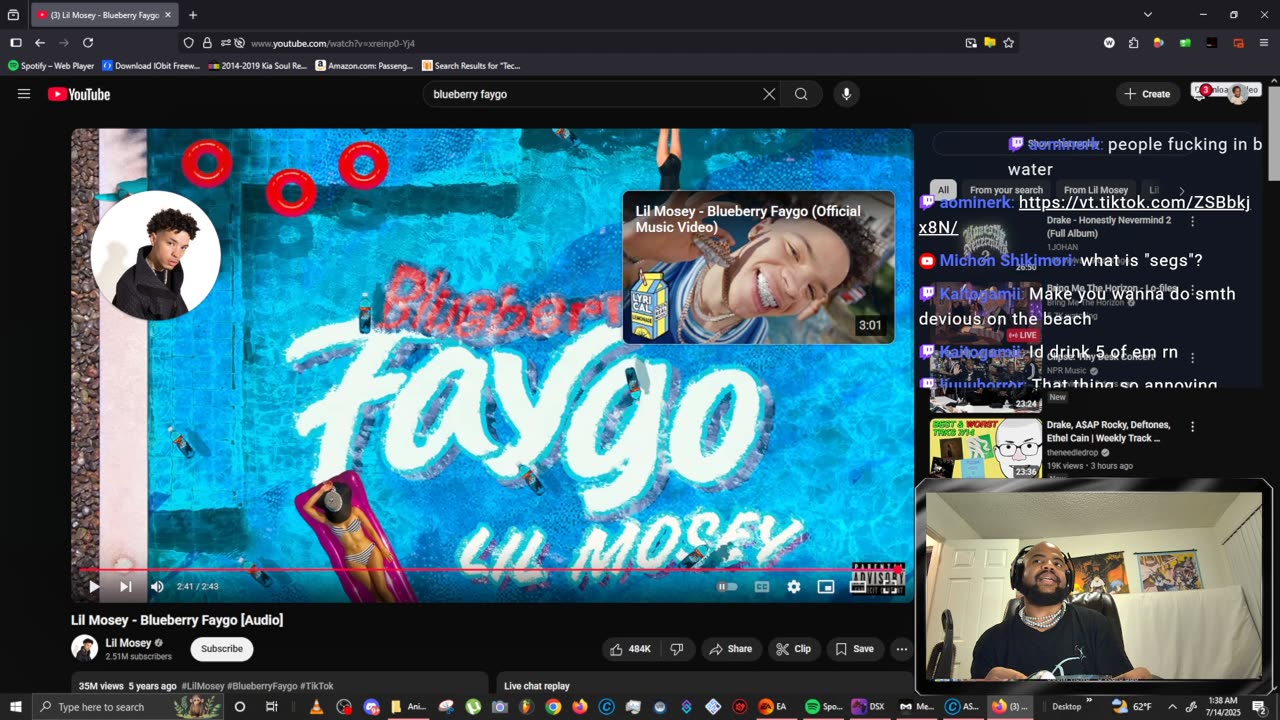Click the Windows taskbar search box
The height and width of the screenshot is (720, 1280).
point(128,707)
